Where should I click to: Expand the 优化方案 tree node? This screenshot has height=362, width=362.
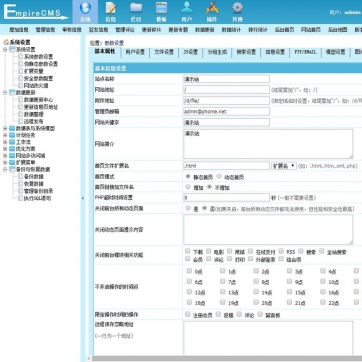point(5,149)
